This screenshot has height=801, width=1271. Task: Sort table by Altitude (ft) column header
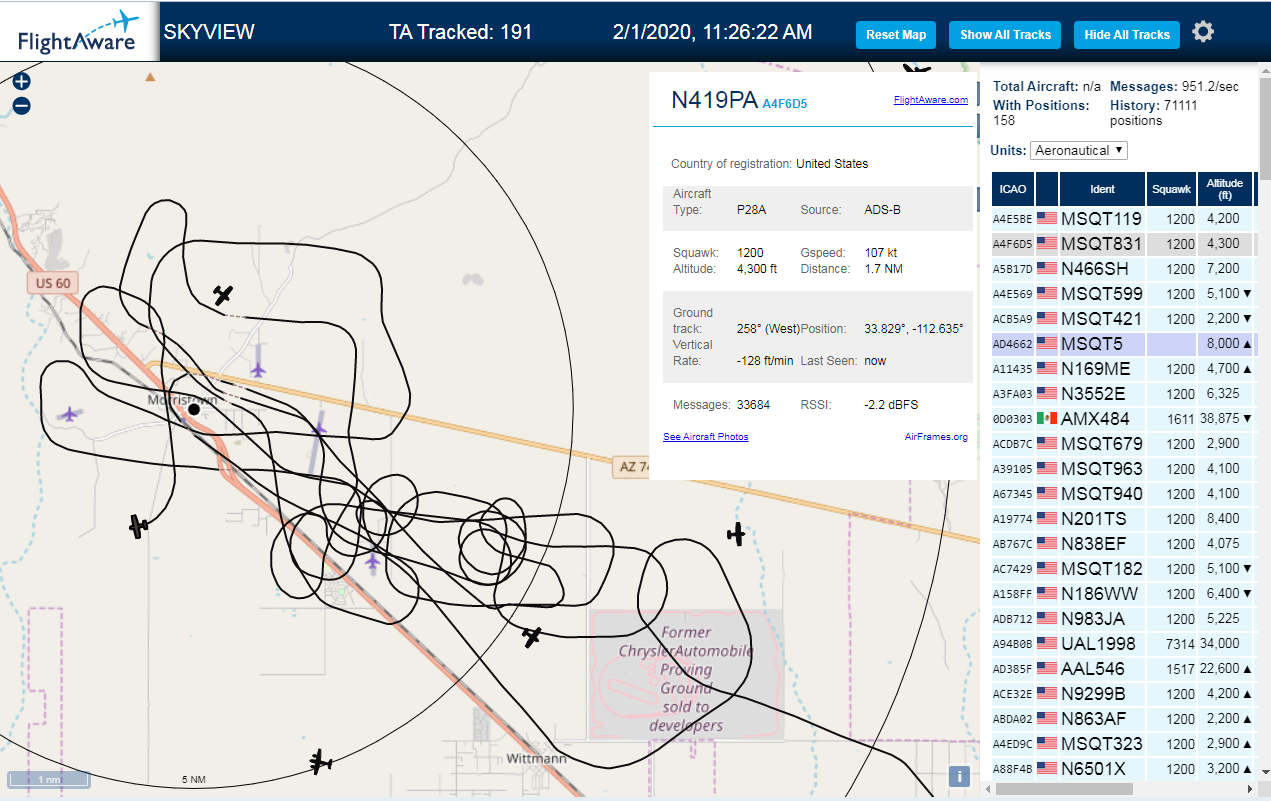[x=1224, y=189]
